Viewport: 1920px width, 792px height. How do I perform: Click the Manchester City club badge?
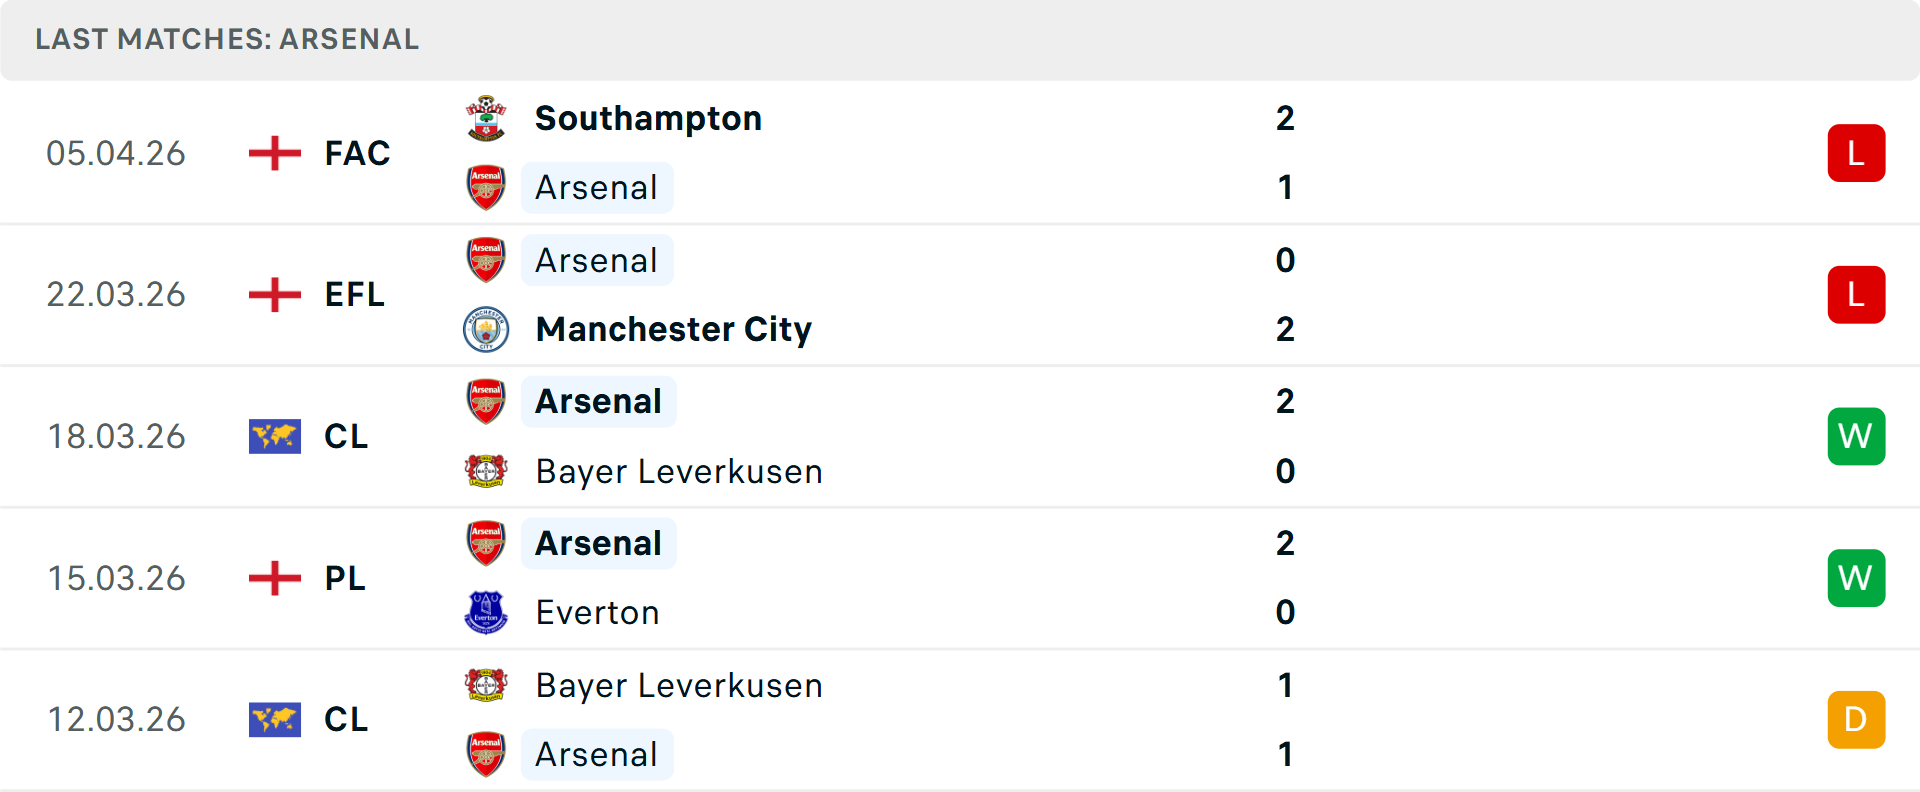[486, 329]
